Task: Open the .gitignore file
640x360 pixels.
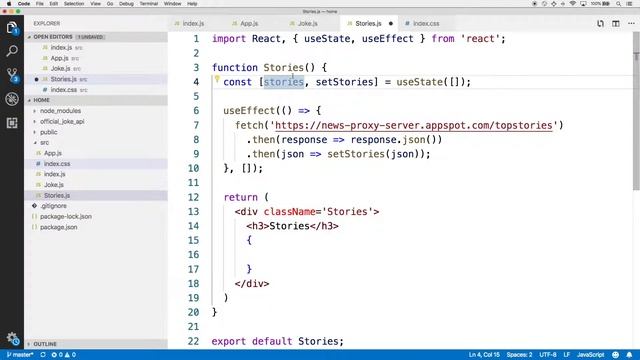Action: [x=96, y=206]
